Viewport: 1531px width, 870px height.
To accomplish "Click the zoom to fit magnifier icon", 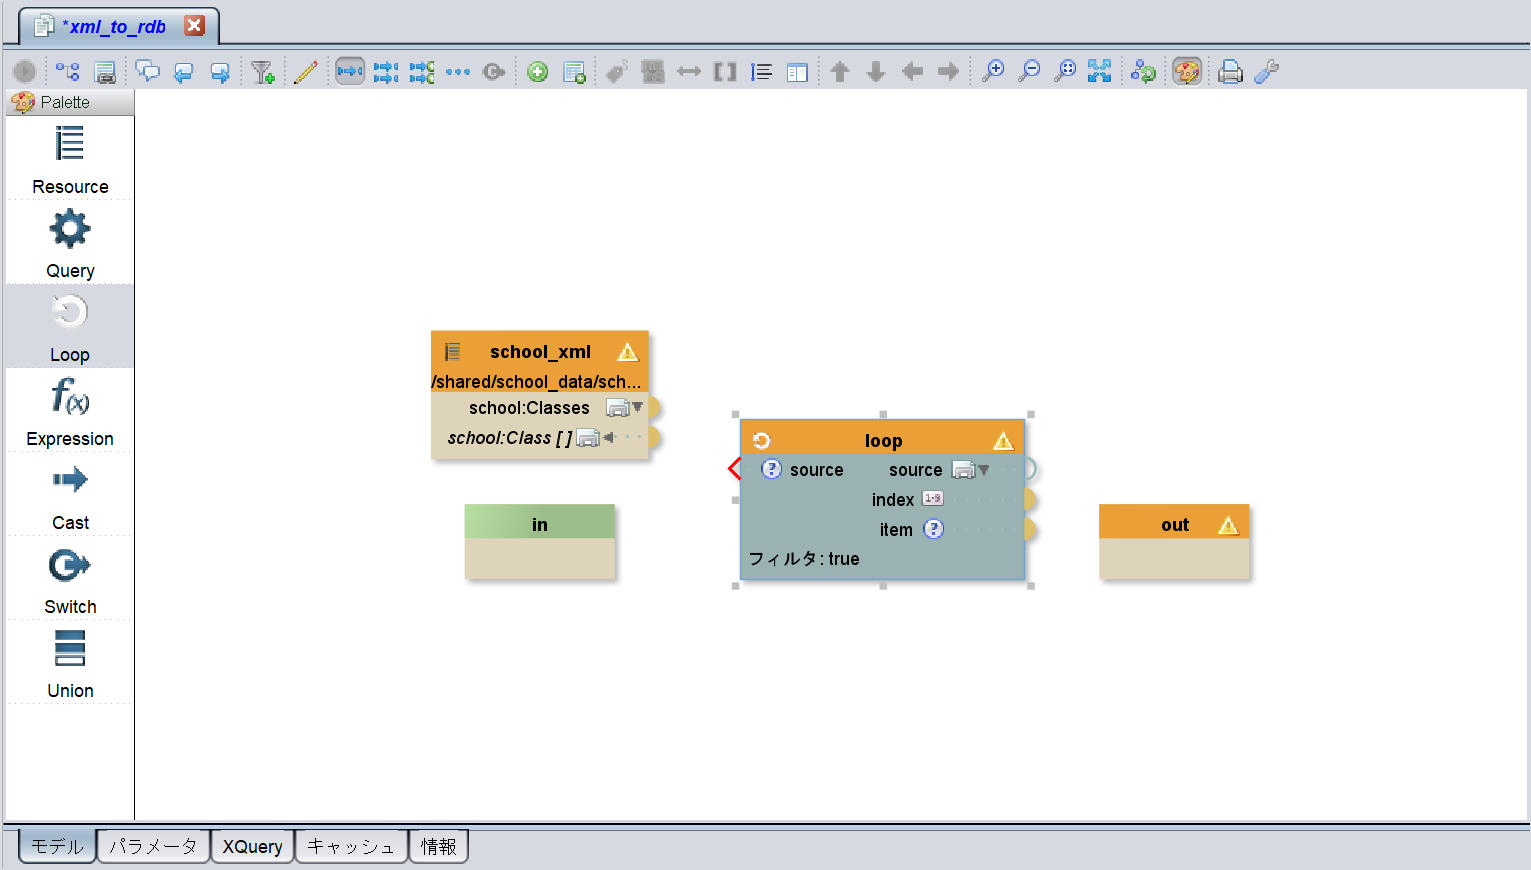I will click(x=1065, y=72).
